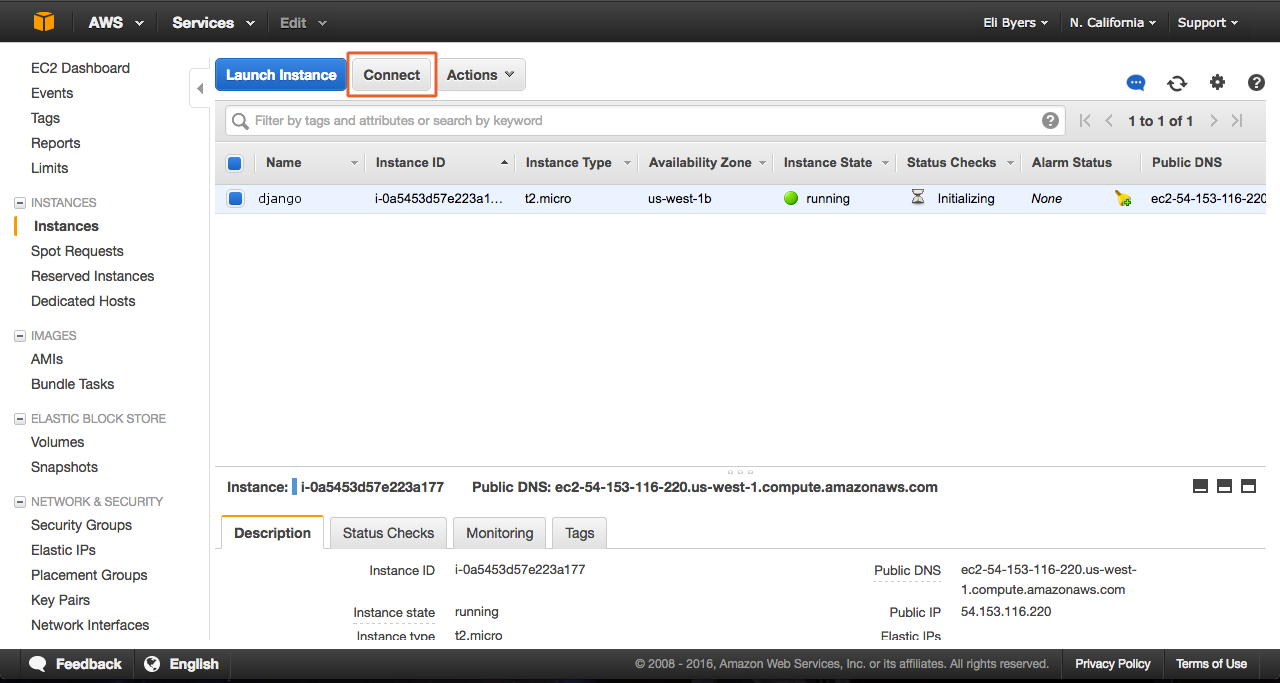Open the Services menu
Viewport: 1280px width, 683px height.
[x=212, y=21]
